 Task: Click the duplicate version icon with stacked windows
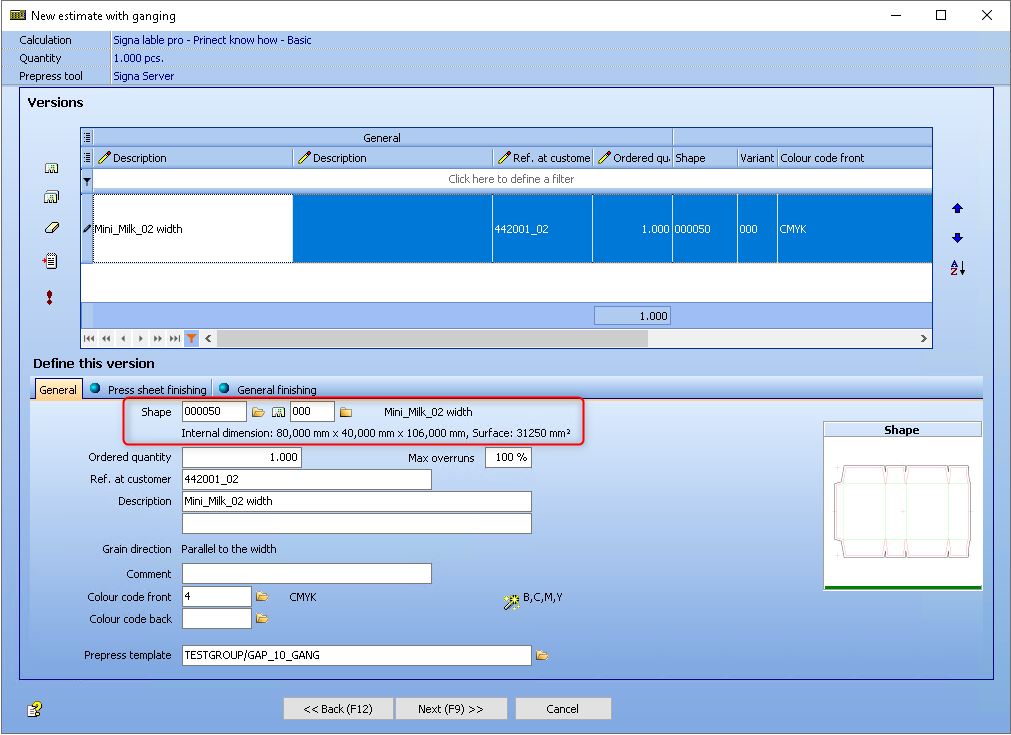(x=52, y=197)
